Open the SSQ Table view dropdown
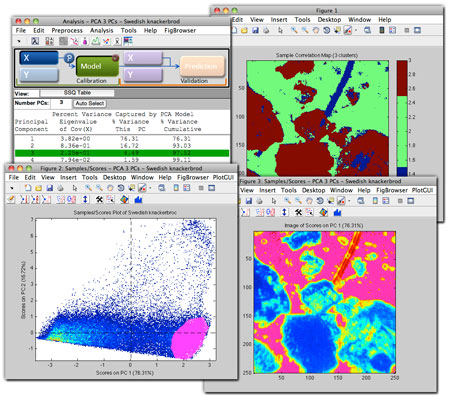450x396 pixels. click(77, 93)
